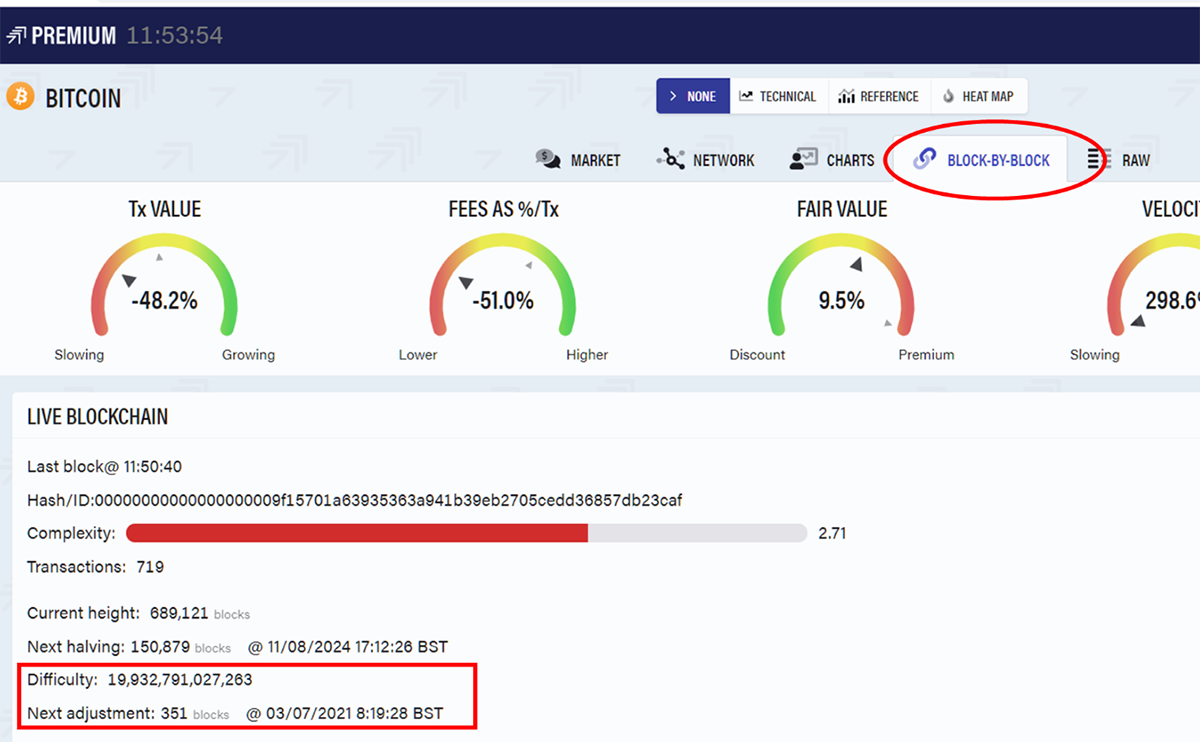
Task: Select the Block-by-Block tab
Action: (982, 160)
